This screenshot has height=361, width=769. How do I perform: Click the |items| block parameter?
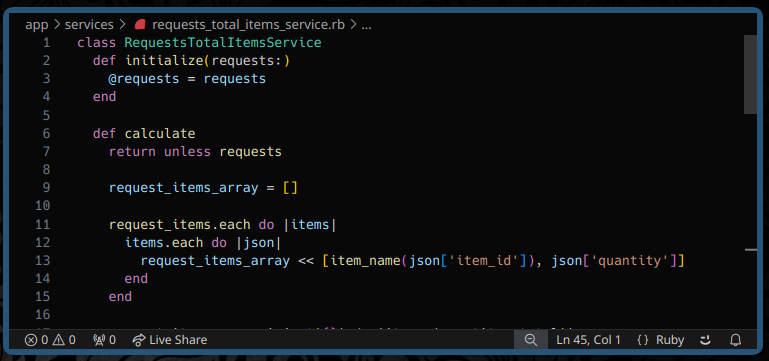click(310, 225)
